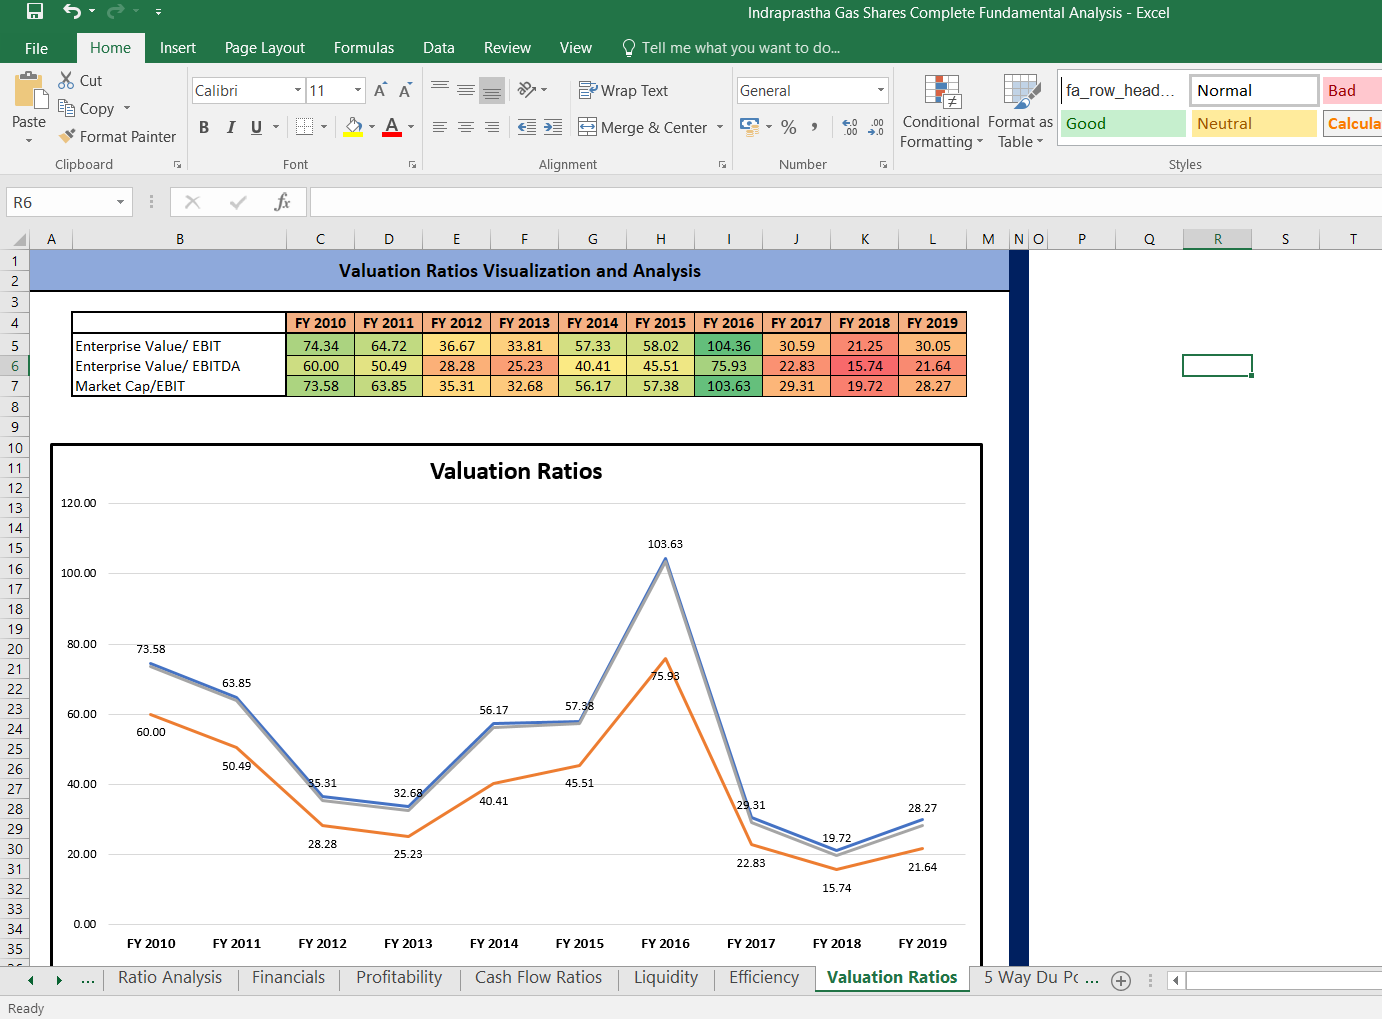Open the Profitability sheet tab
The height and width of the screenshot is (1019, 1382).
click(x=399, y=978)
